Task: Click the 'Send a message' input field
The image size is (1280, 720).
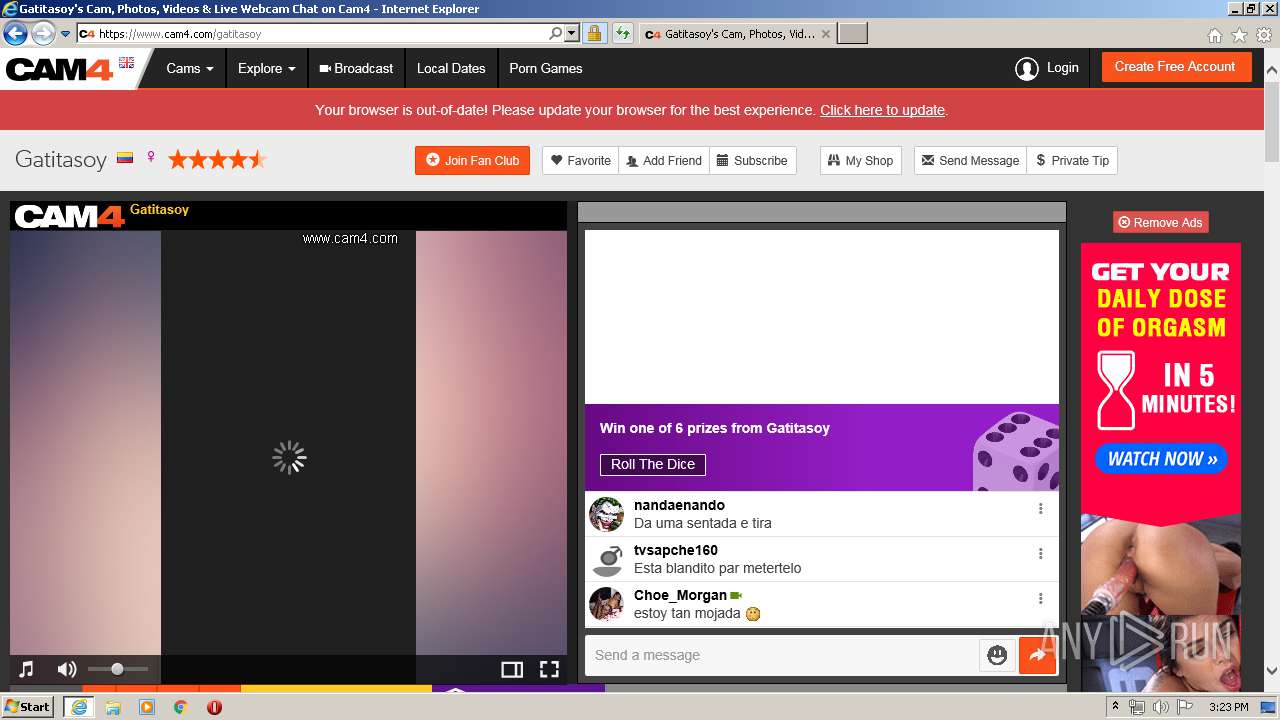Action: click(x=782, y=655)
